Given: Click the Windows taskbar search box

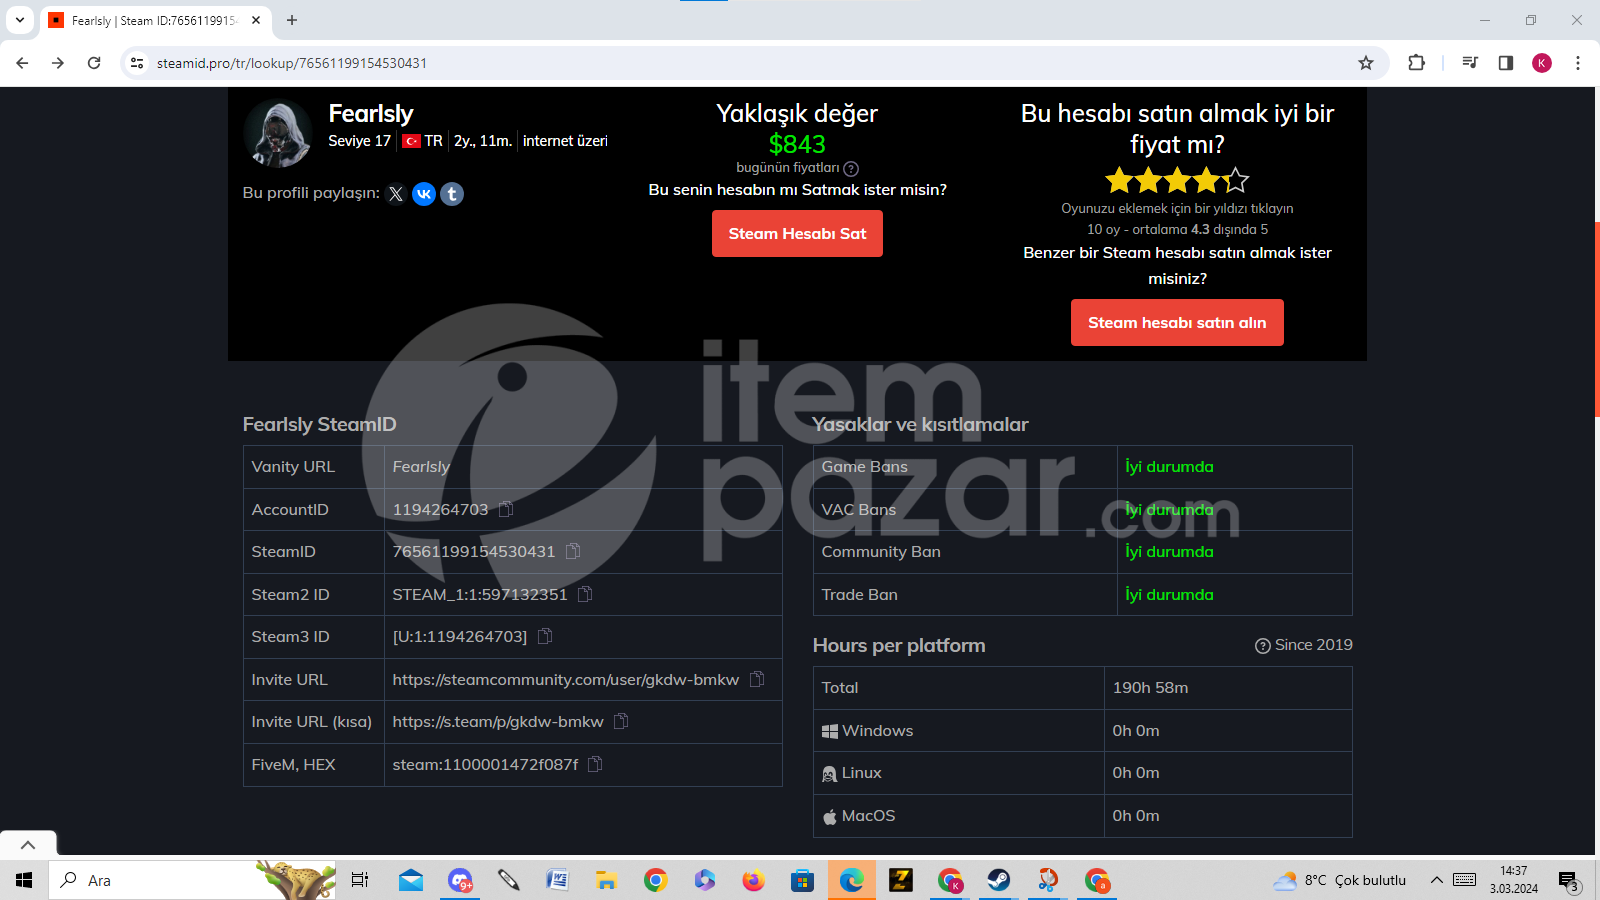Looking at the screenshot, I should (192, 880).
